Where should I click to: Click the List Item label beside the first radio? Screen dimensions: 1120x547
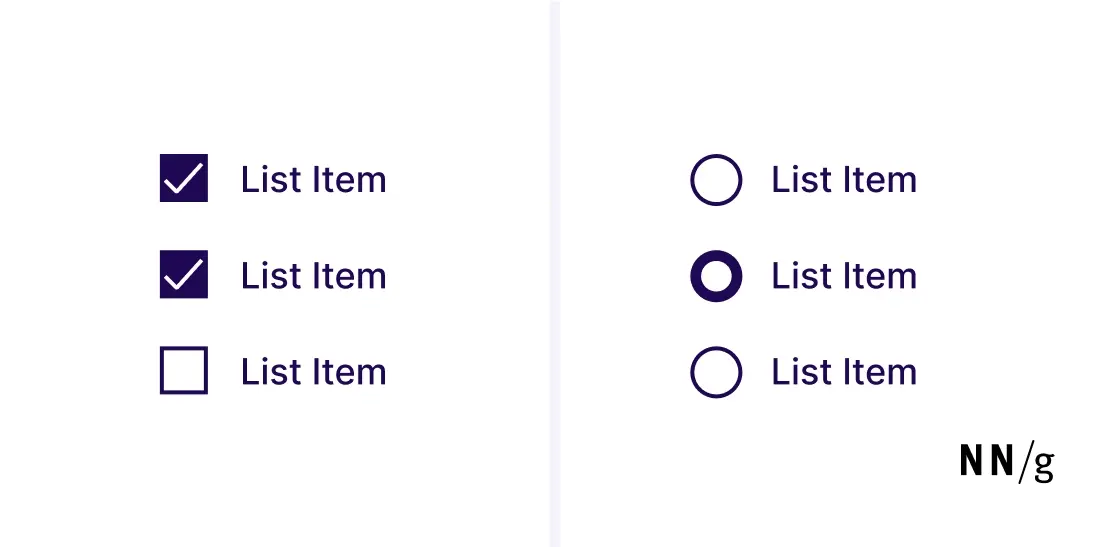click(844, 180)
